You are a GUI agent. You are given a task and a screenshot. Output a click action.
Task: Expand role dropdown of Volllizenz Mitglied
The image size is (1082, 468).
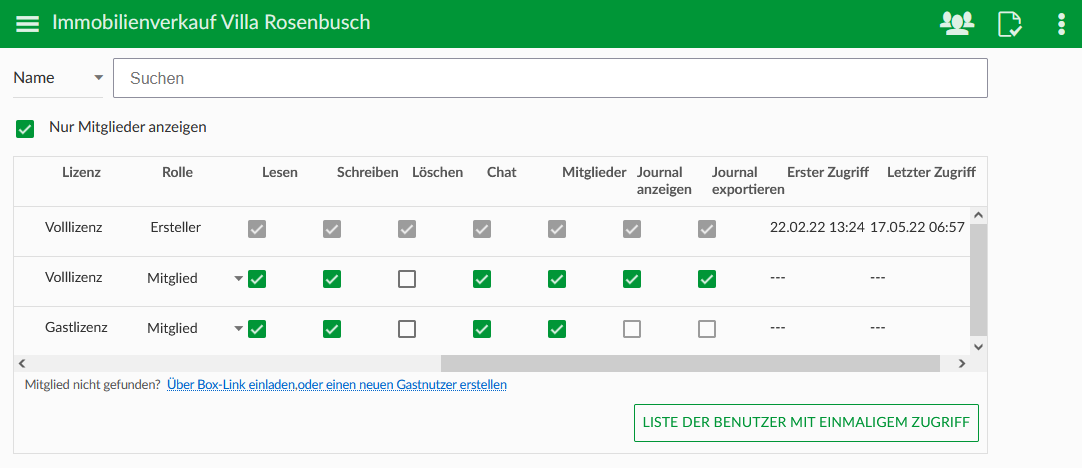[x=239, y=279]
